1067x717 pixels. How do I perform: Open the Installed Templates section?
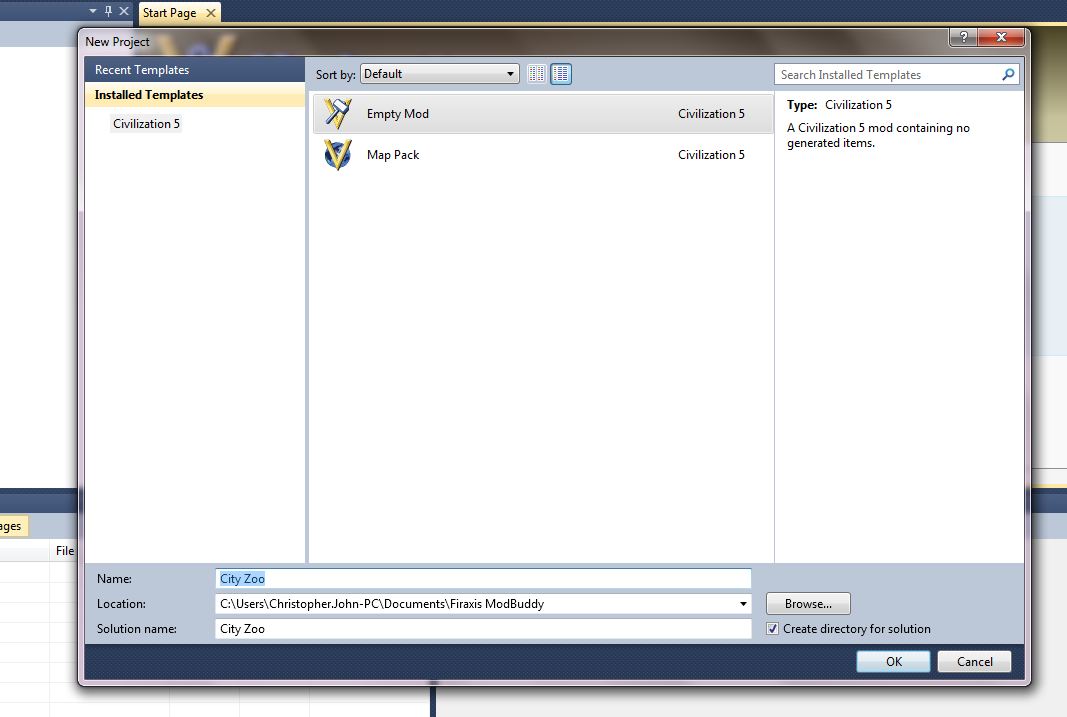coord(195,95)
